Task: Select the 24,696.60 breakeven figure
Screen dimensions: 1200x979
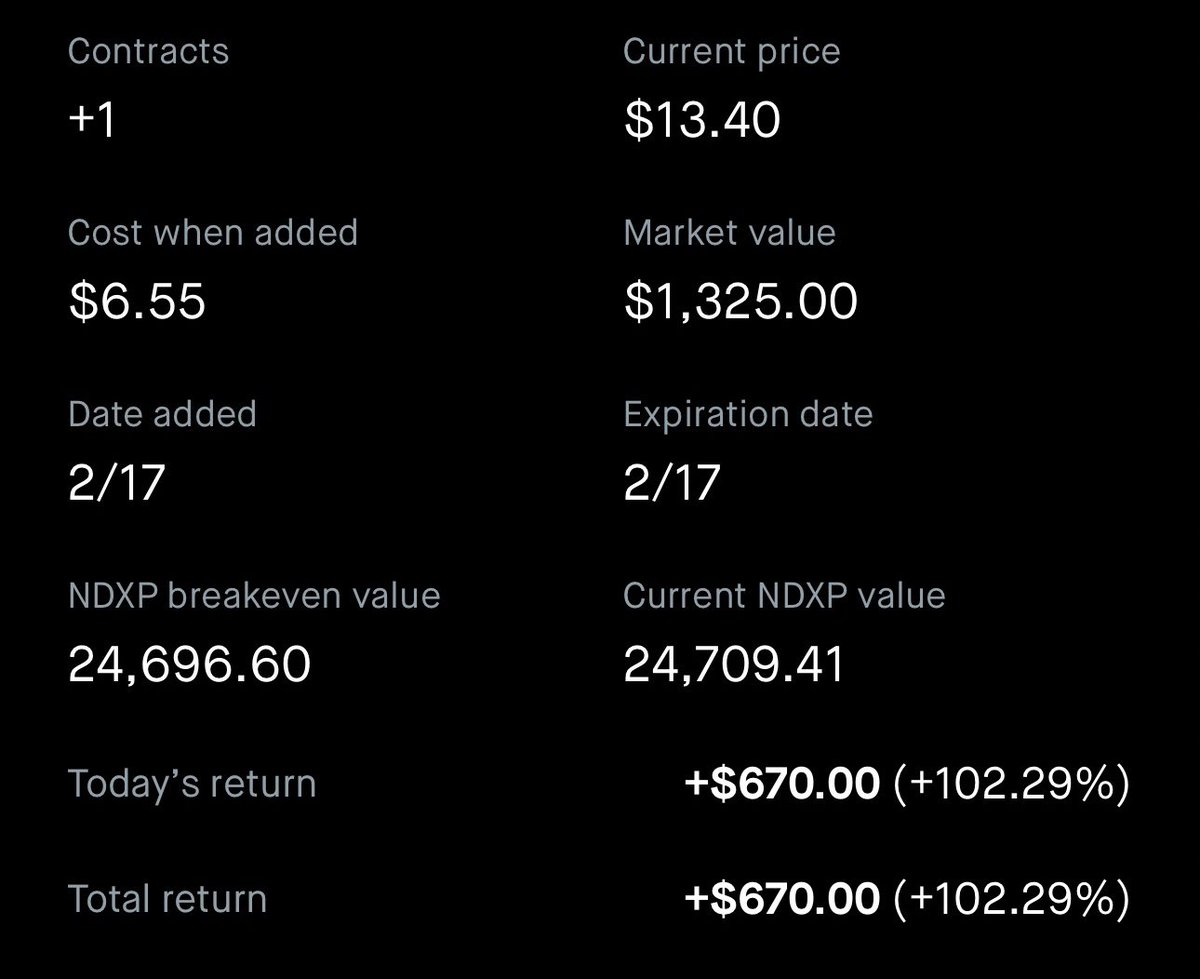Action: (189, 665)
